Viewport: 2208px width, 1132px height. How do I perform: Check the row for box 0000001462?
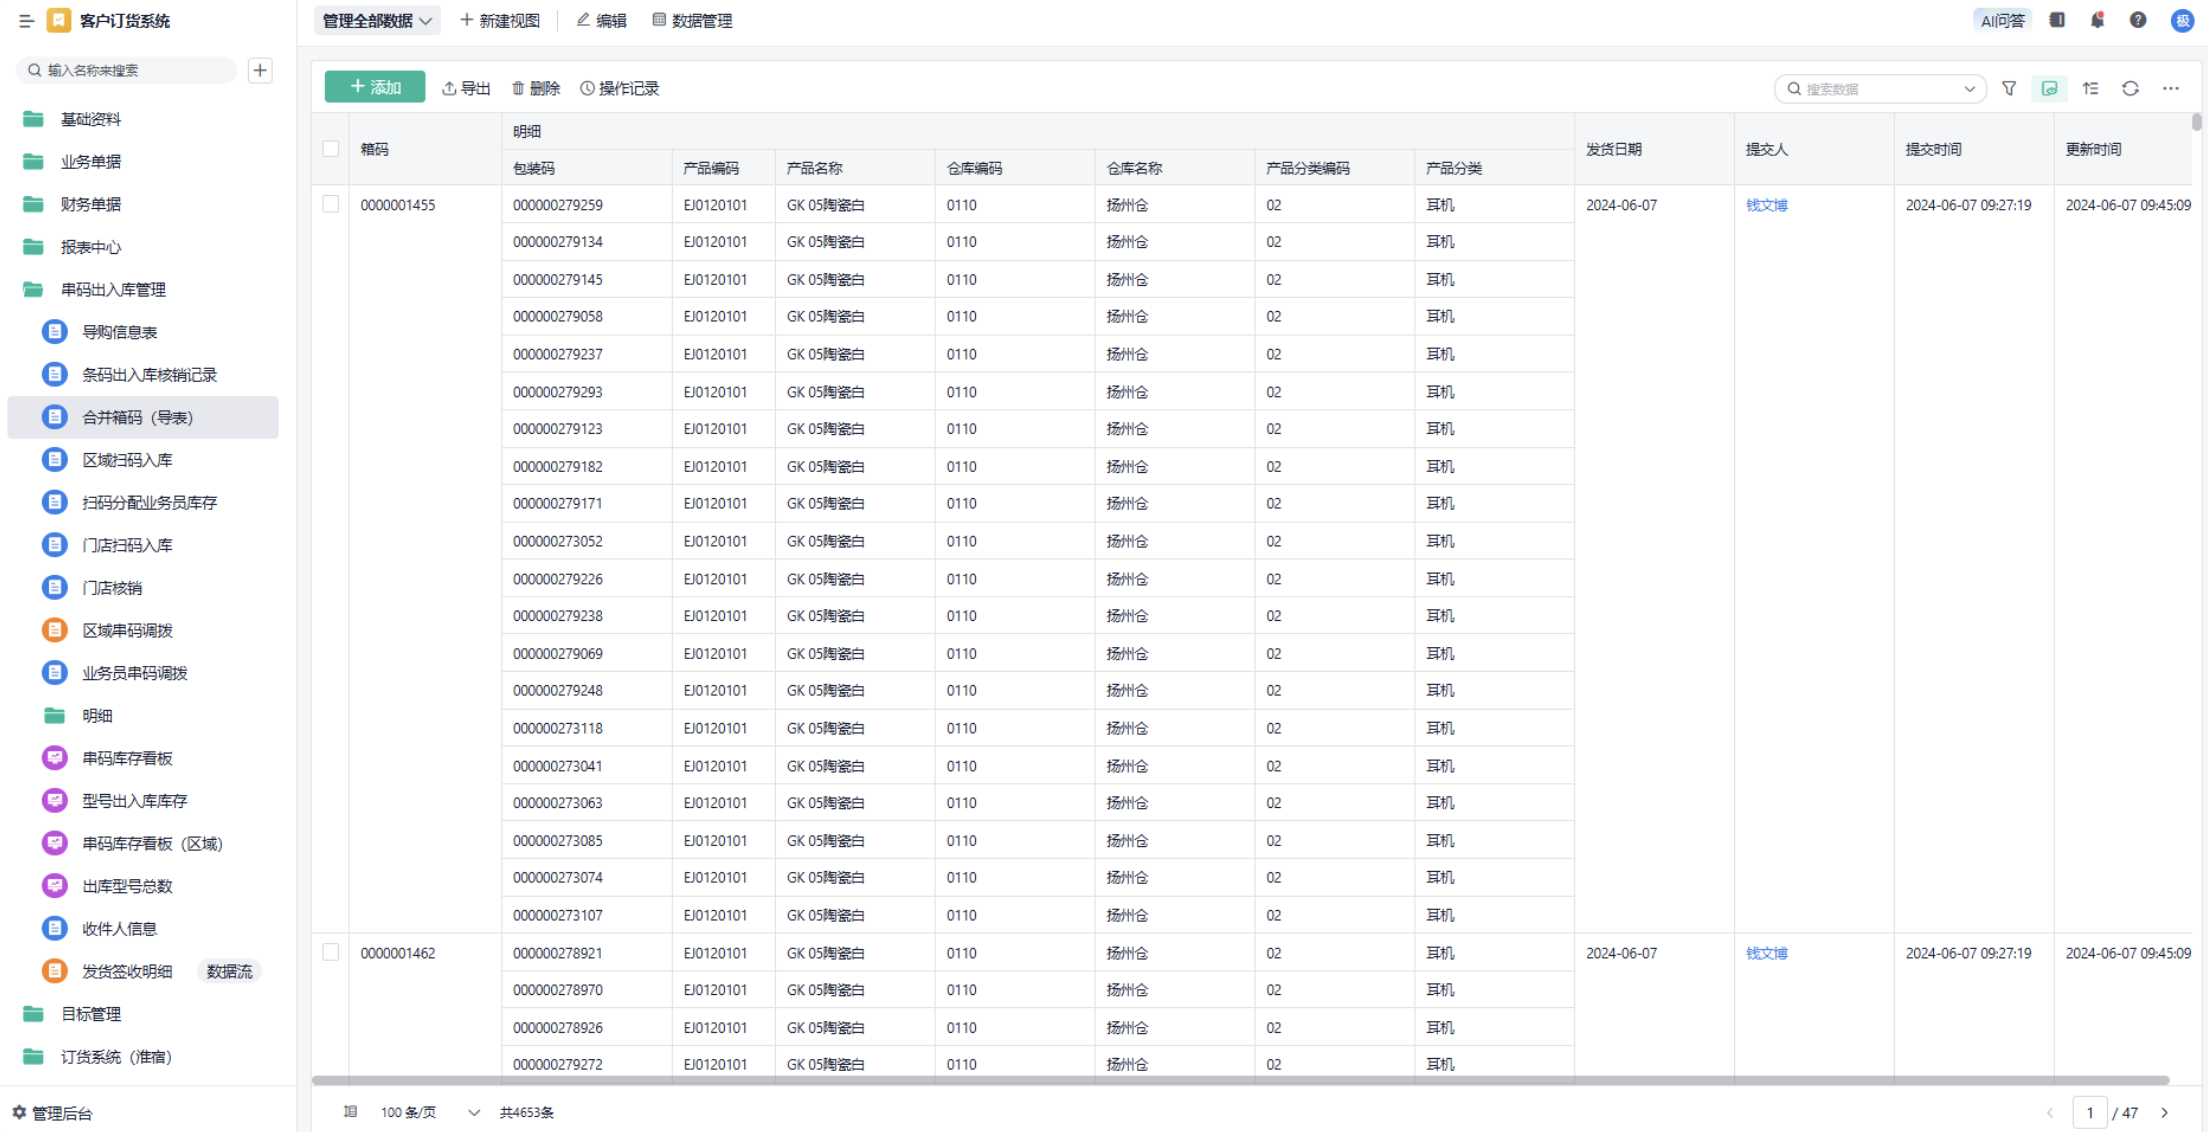point(331,952)
